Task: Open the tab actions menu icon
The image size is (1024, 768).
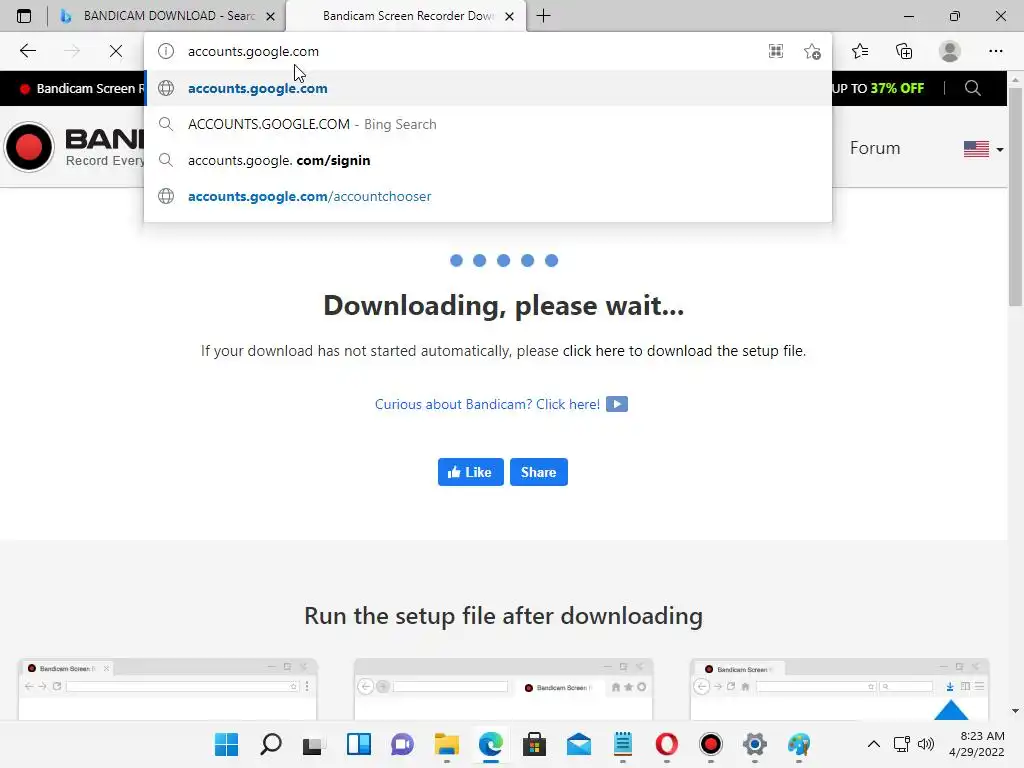Action: coord(24,16)
